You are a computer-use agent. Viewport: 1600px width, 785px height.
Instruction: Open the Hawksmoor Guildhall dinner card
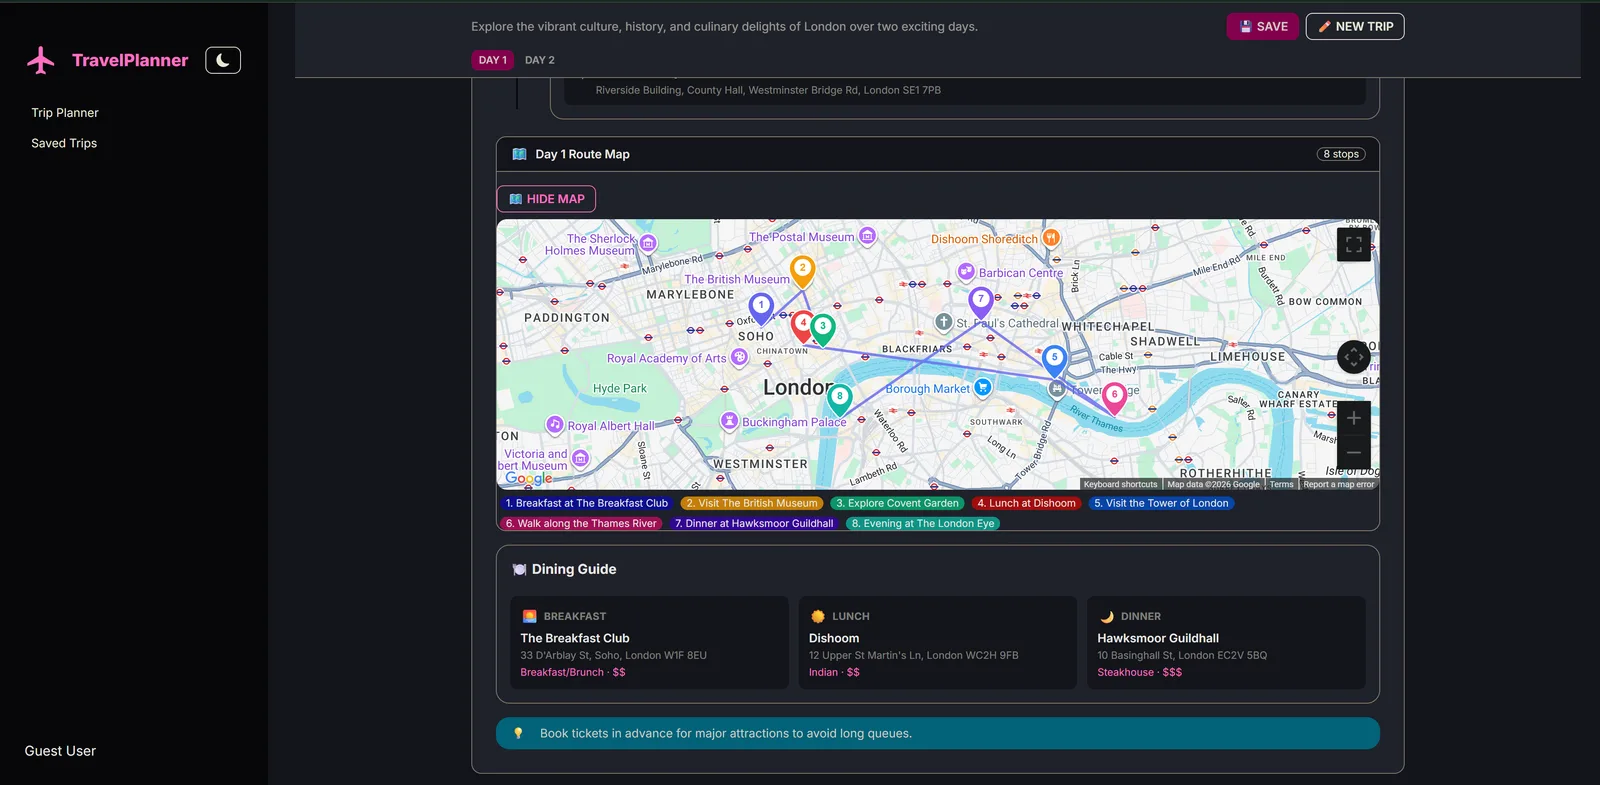(x=1226, y=643)
